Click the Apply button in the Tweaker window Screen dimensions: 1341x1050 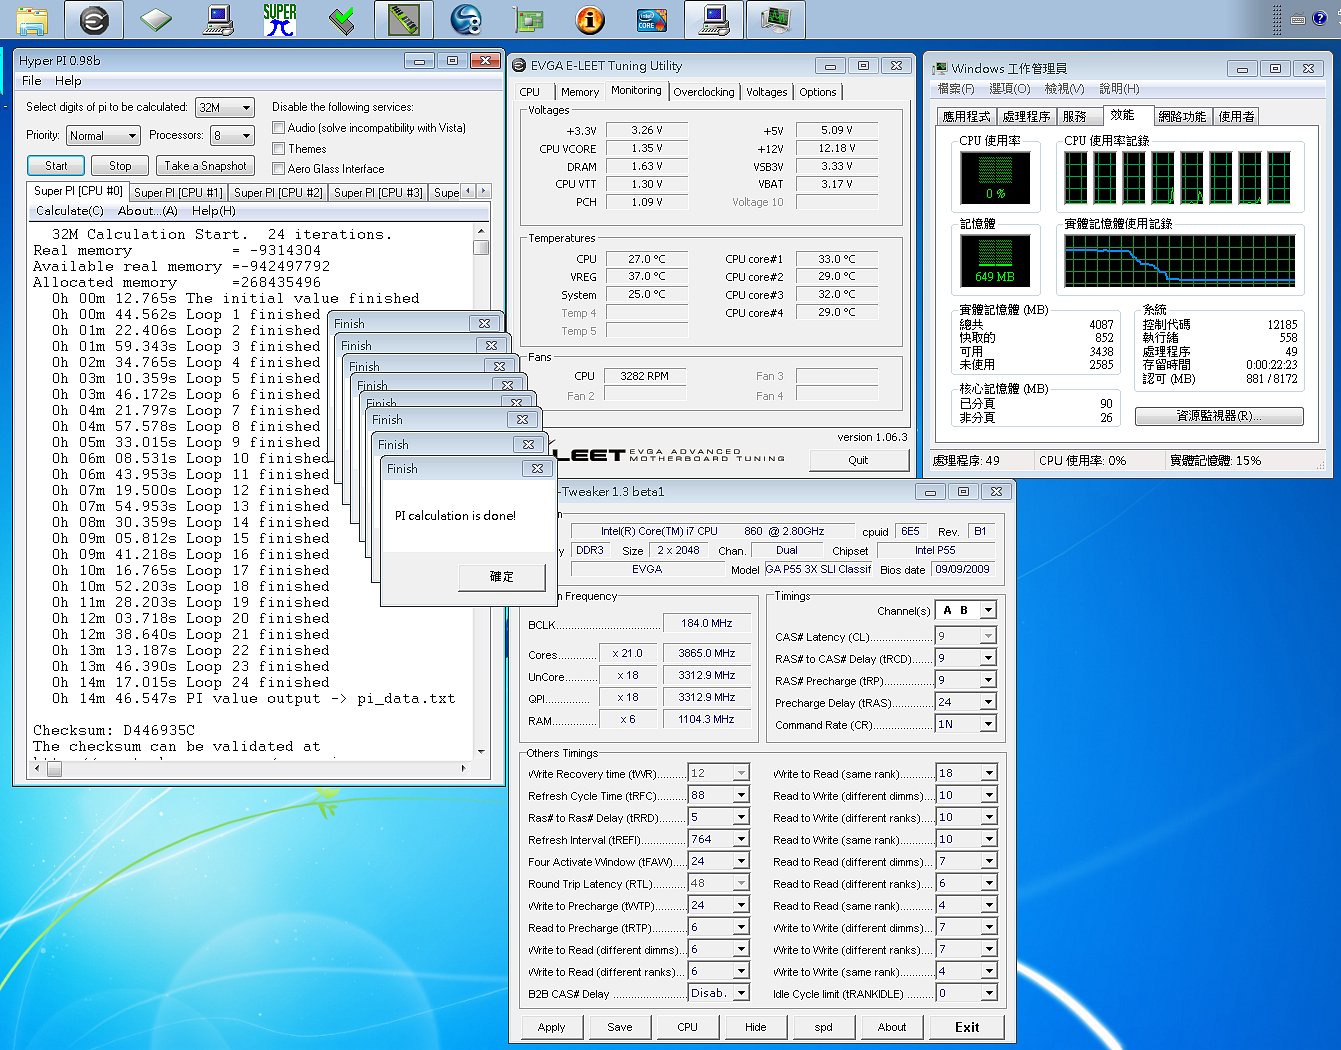(x=552, y=1027)
